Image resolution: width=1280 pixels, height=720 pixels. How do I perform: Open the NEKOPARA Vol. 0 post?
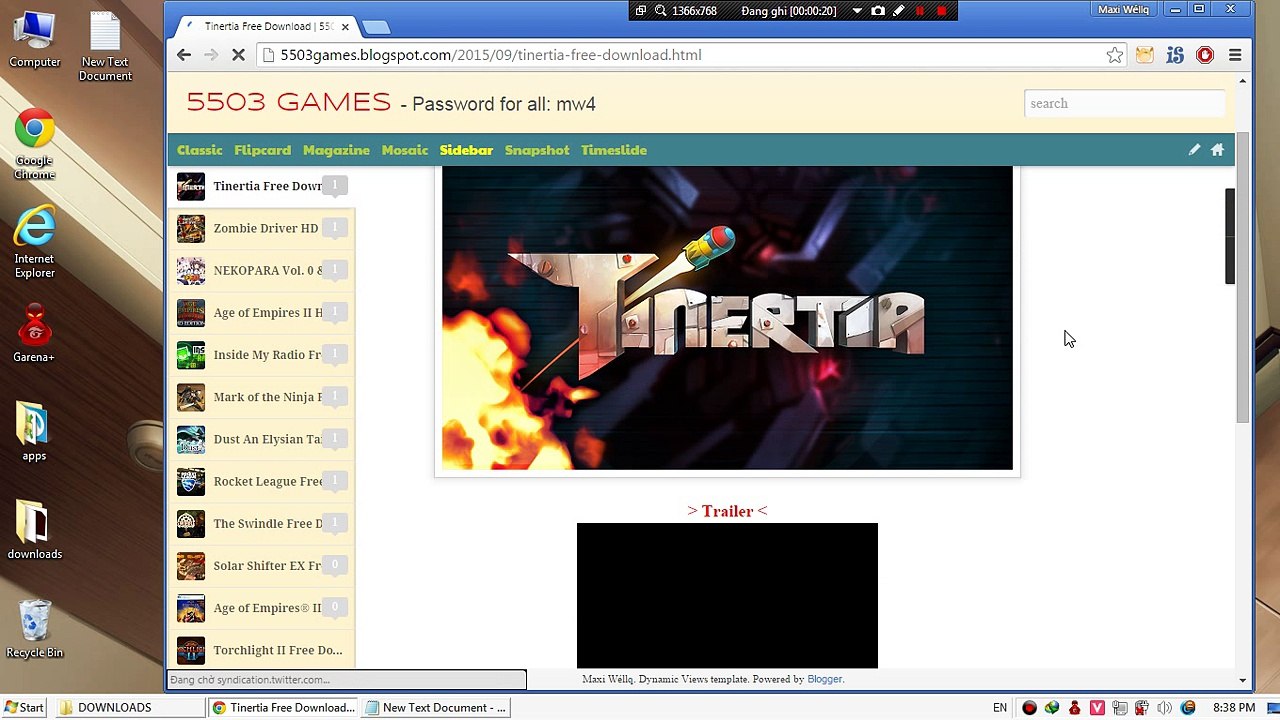click(x=262, y=270)
